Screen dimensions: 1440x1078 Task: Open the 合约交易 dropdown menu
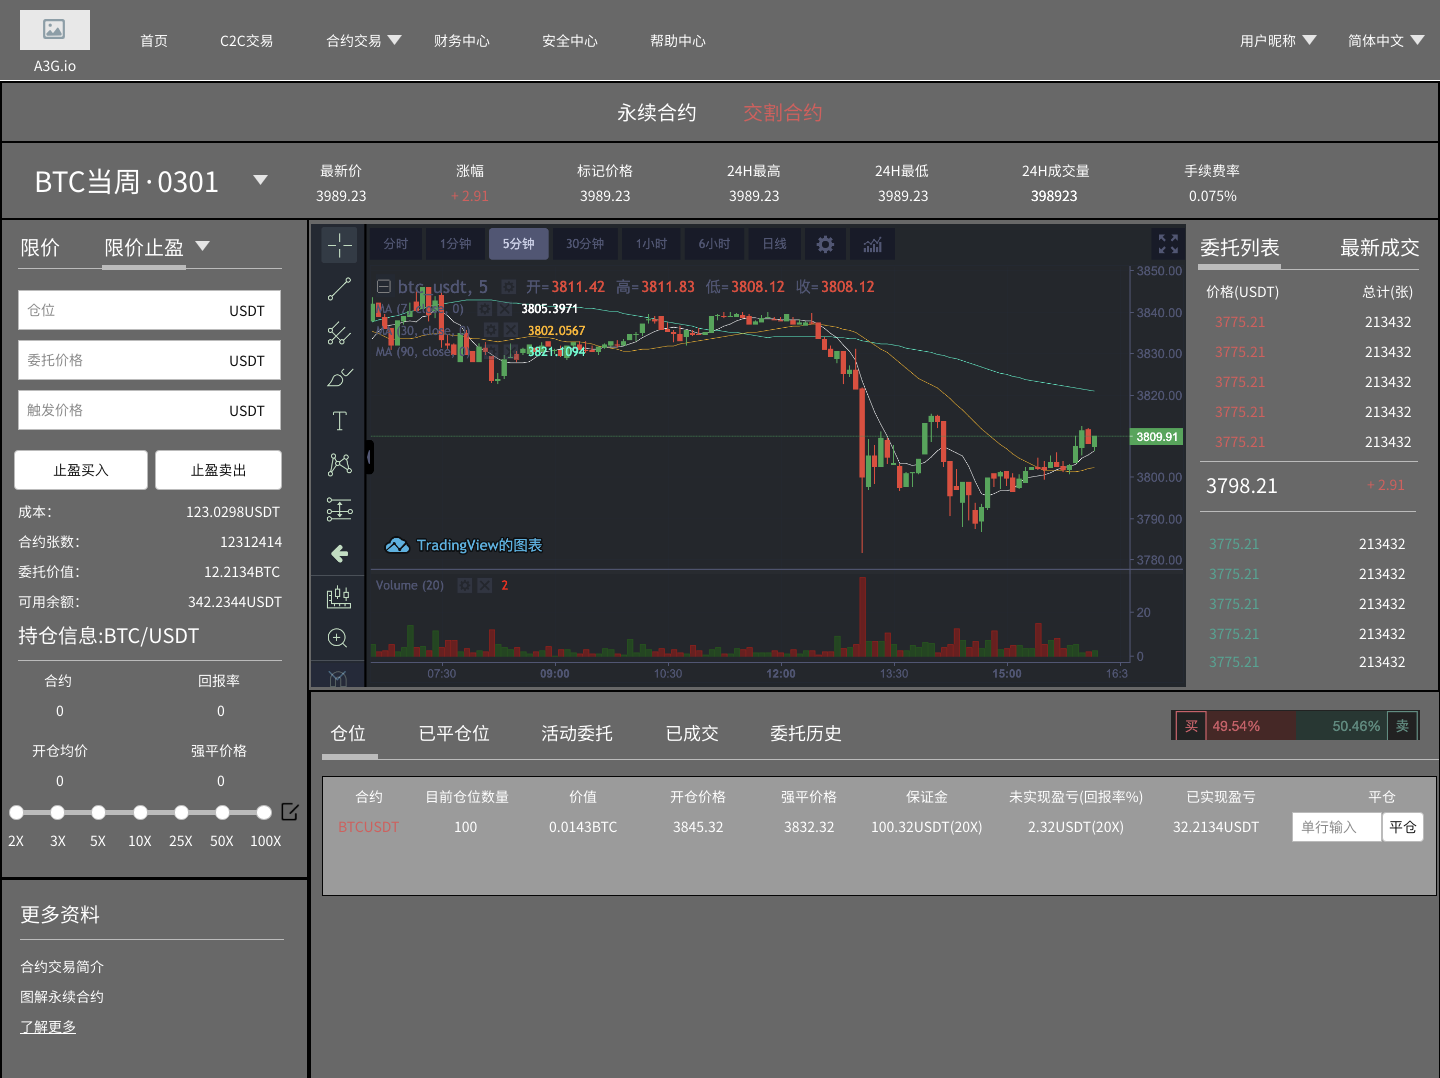tap(364, 41)
